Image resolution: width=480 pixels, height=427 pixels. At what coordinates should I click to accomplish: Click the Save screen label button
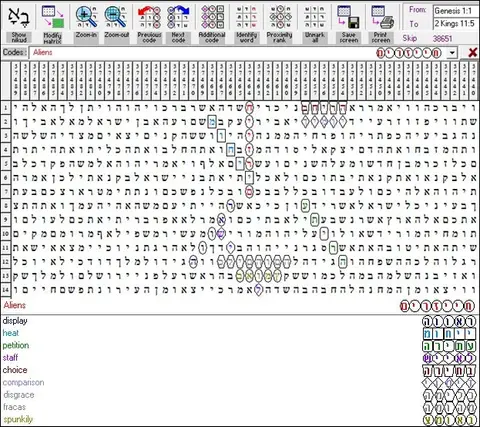click(348, 38)
